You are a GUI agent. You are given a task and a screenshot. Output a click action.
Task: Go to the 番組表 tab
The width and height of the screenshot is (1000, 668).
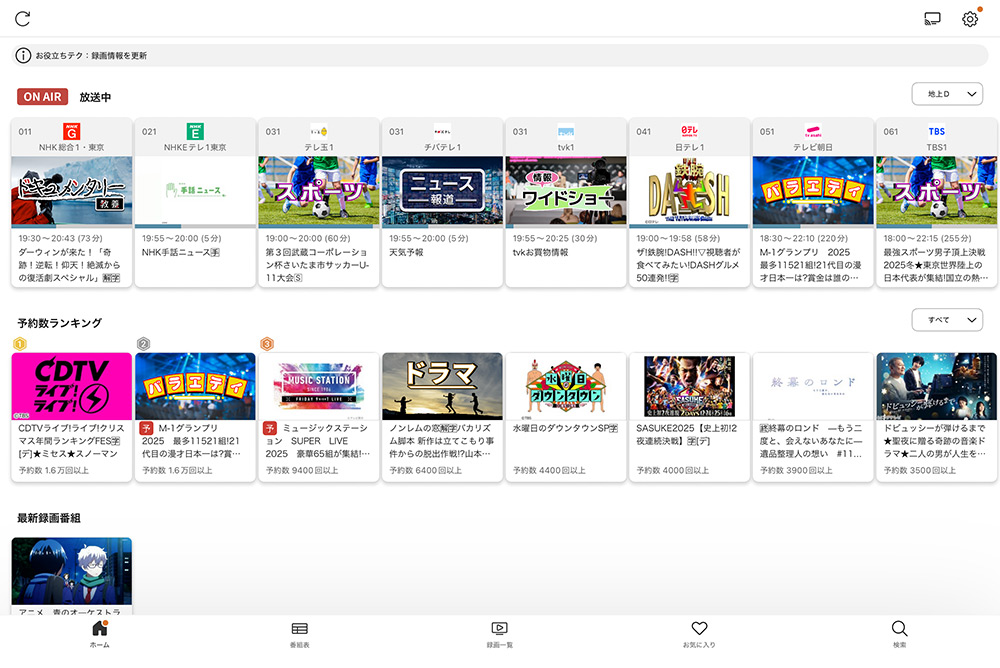click(299, 633)
